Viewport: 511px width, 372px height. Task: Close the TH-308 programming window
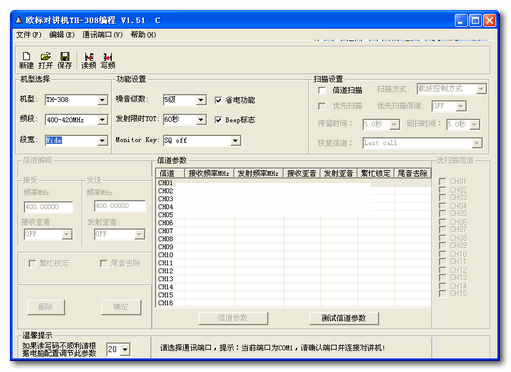pyautogui.click(x=489, y=21)
